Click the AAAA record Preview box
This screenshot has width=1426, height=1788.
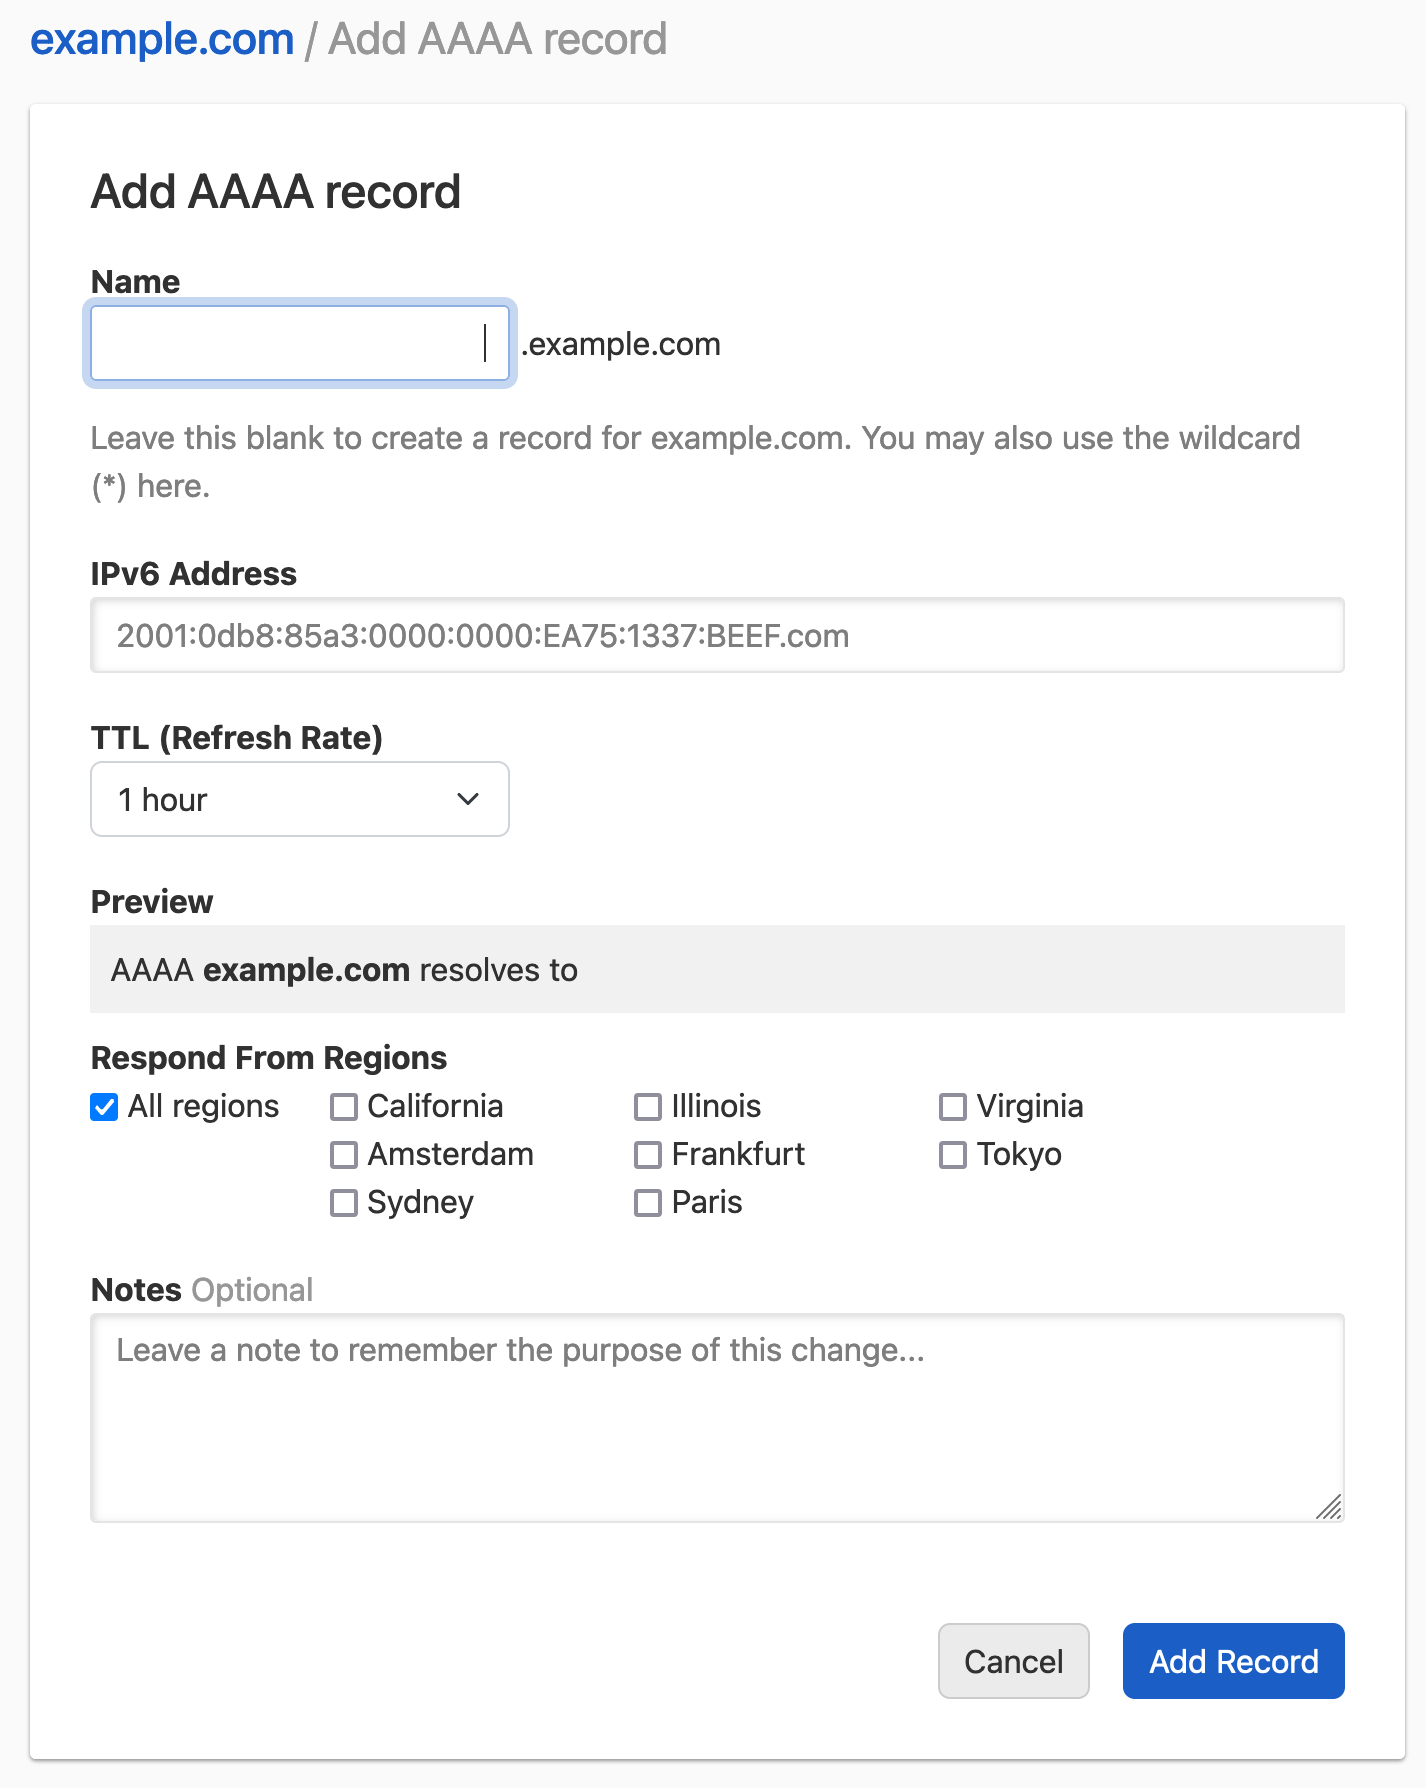click(716, 968)
